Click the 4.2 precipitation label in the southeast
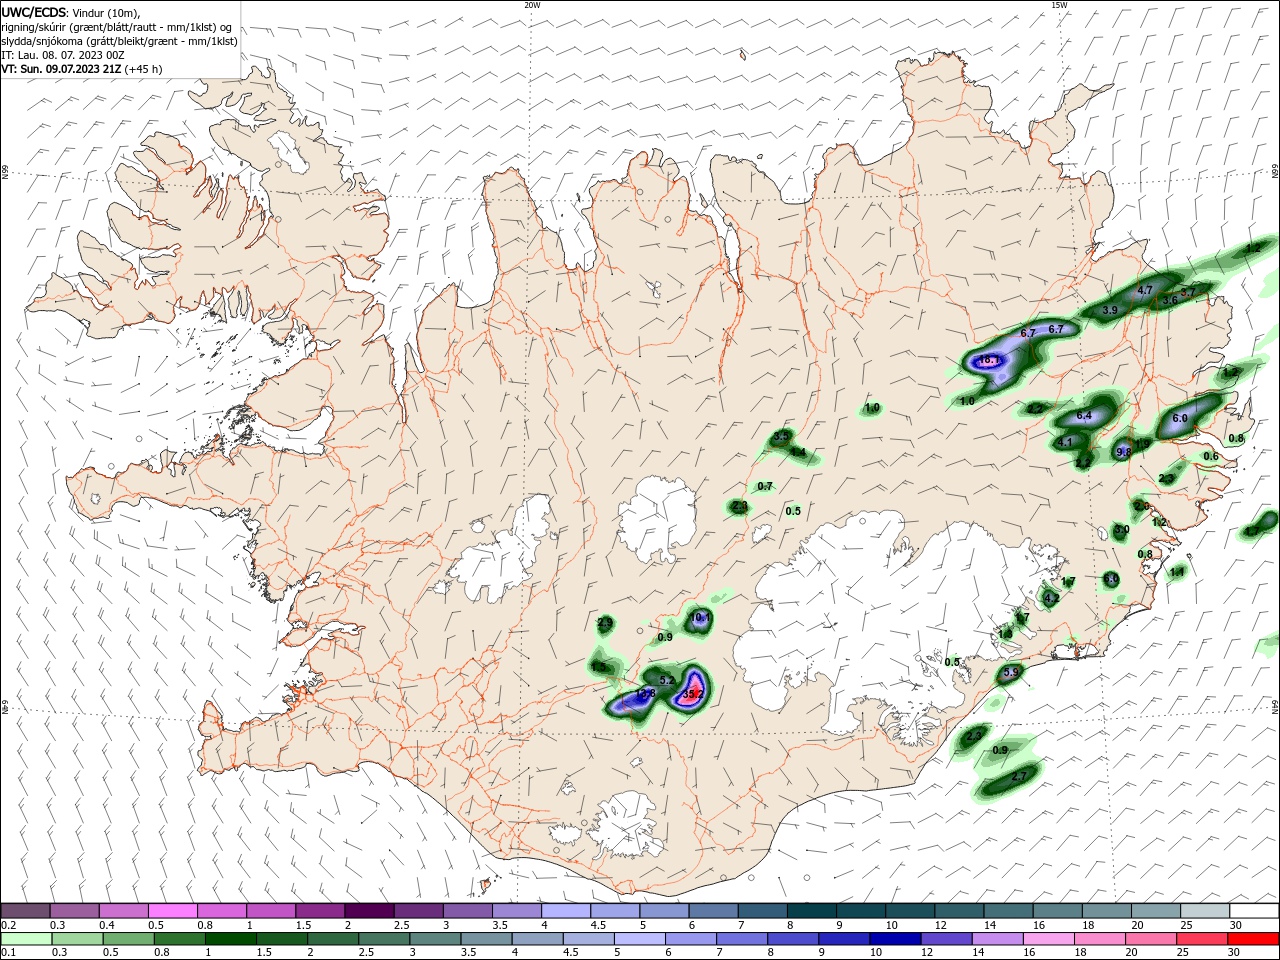This screenshot has height=960, width=1280. (x=1051, y=598)
